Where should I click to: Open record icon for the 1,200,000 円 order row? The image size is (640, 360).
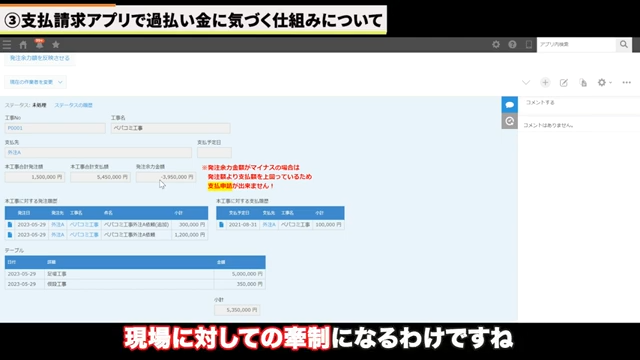pyautogui.click(x=10, y=235)
